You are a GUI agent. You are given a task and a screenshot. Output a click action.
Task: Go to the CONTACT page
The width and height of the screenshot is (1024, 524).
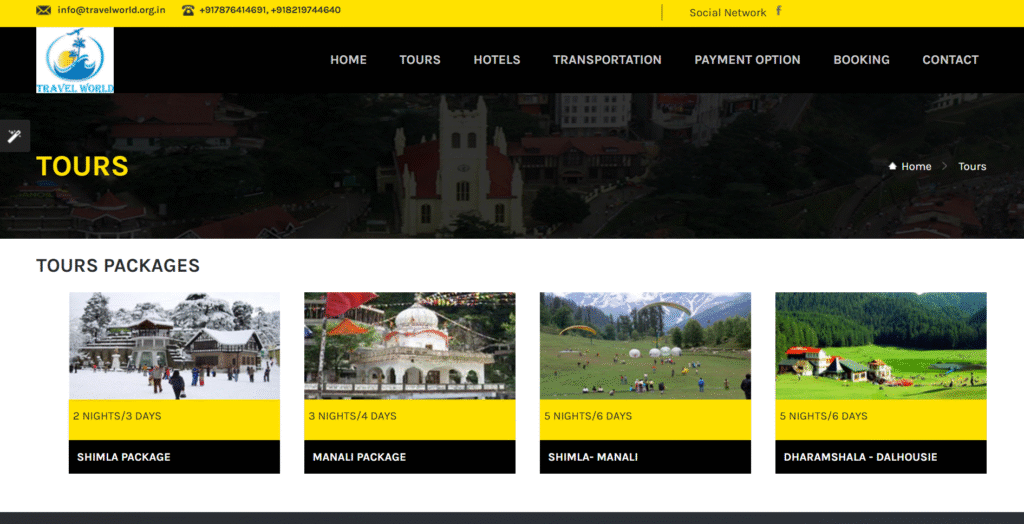[x=950, y=60]
